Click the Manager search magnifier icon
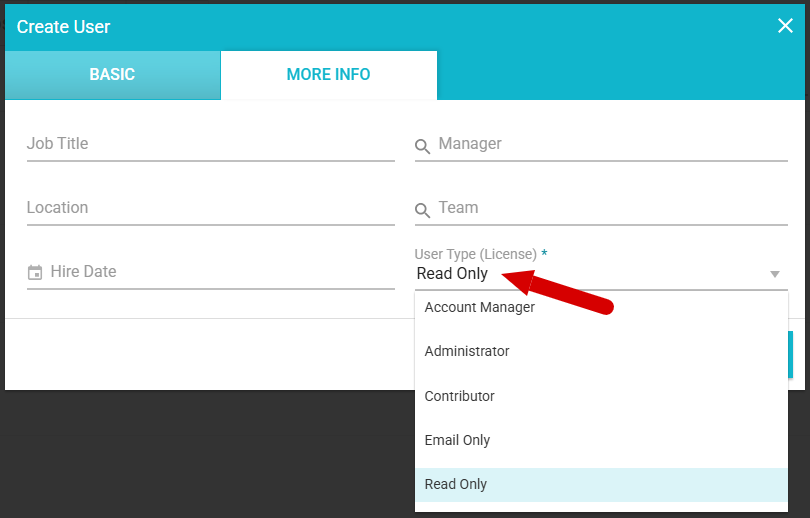The width and height of the screenshot is (810, 518). [423, 146]
